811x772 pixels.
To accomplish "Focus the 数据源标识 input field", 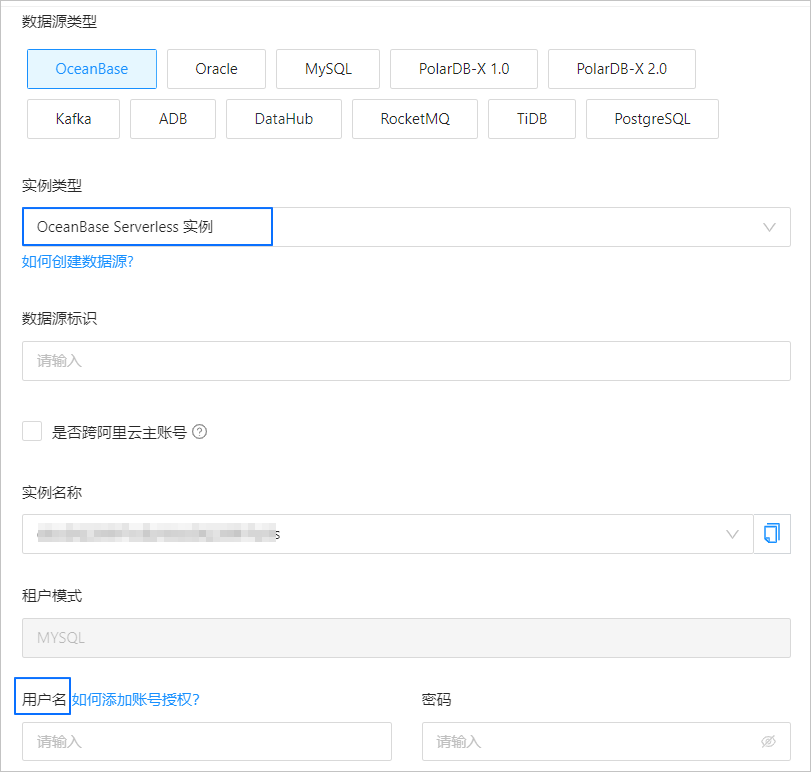I will pyautogui.click(x=406, y=361).
